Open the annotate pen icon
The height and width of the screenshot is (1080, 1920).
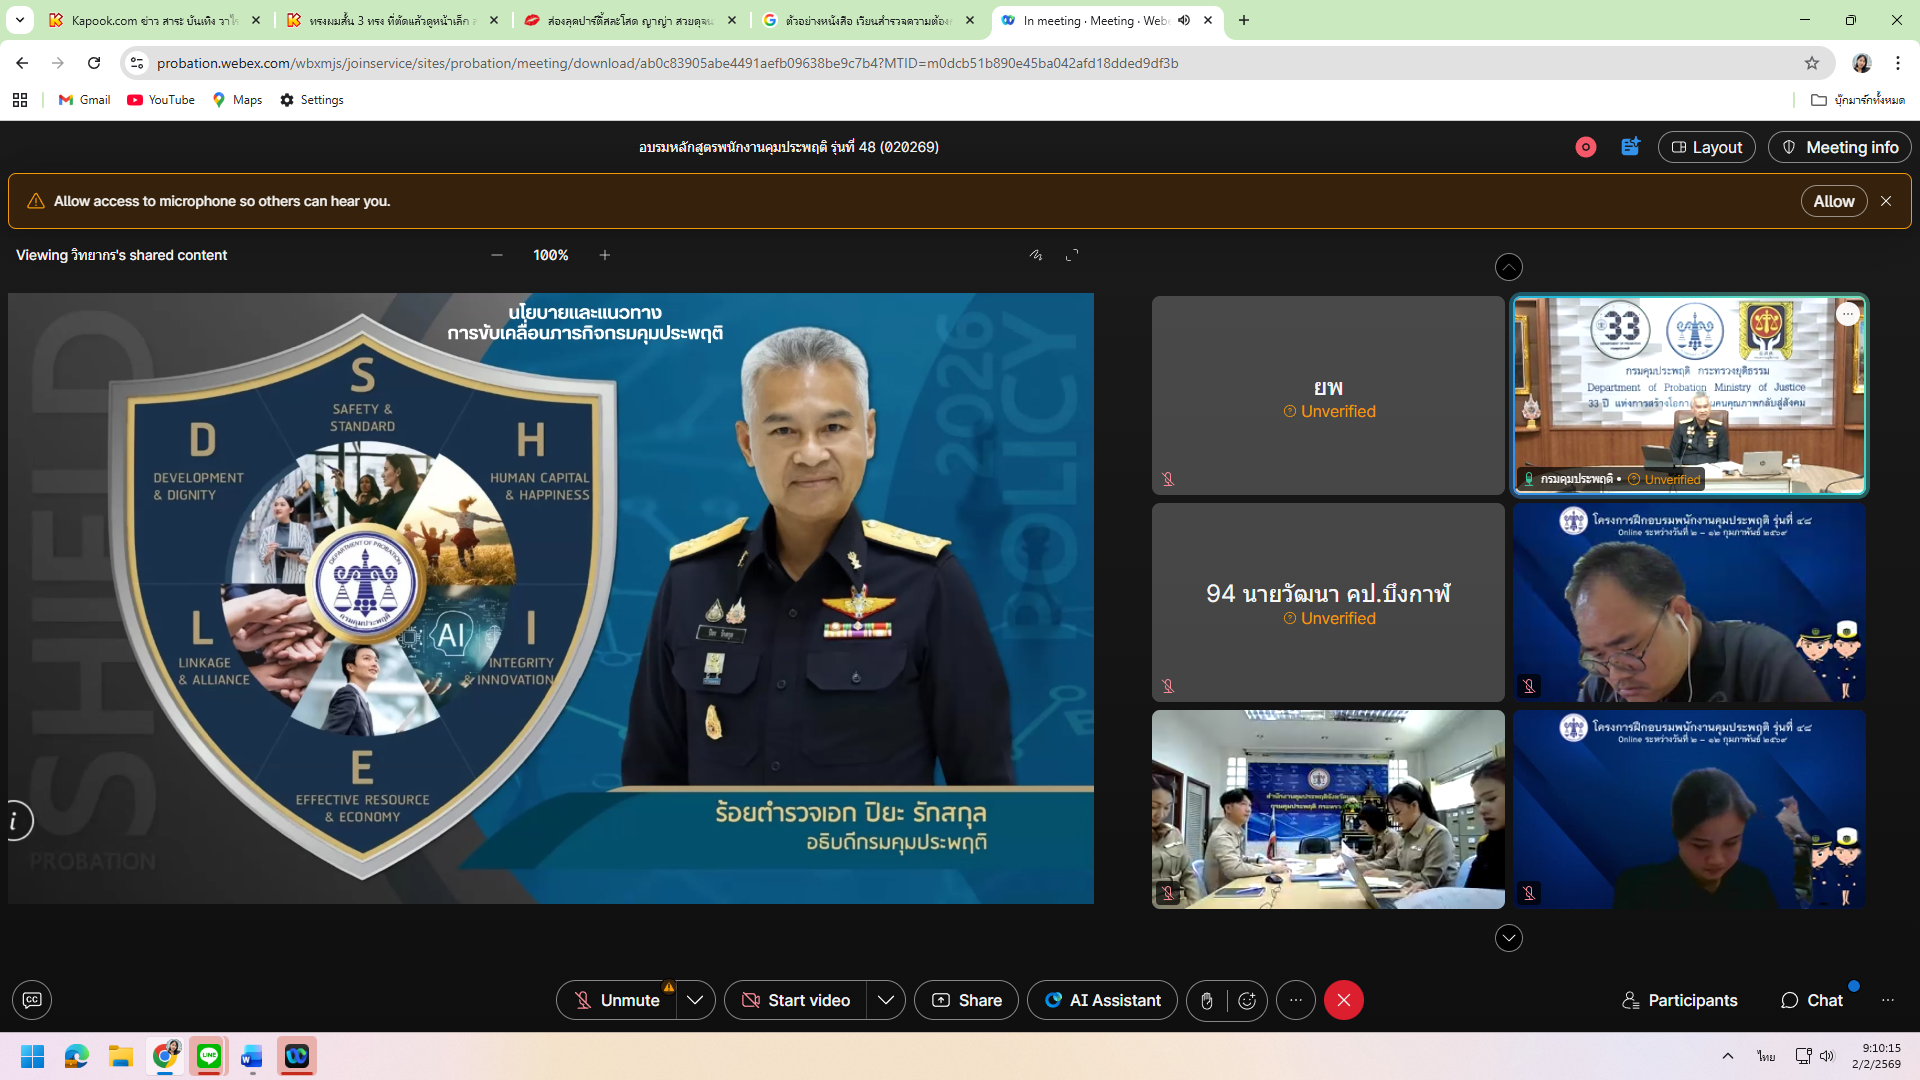pyautogui.click(x=1036, y=255)
